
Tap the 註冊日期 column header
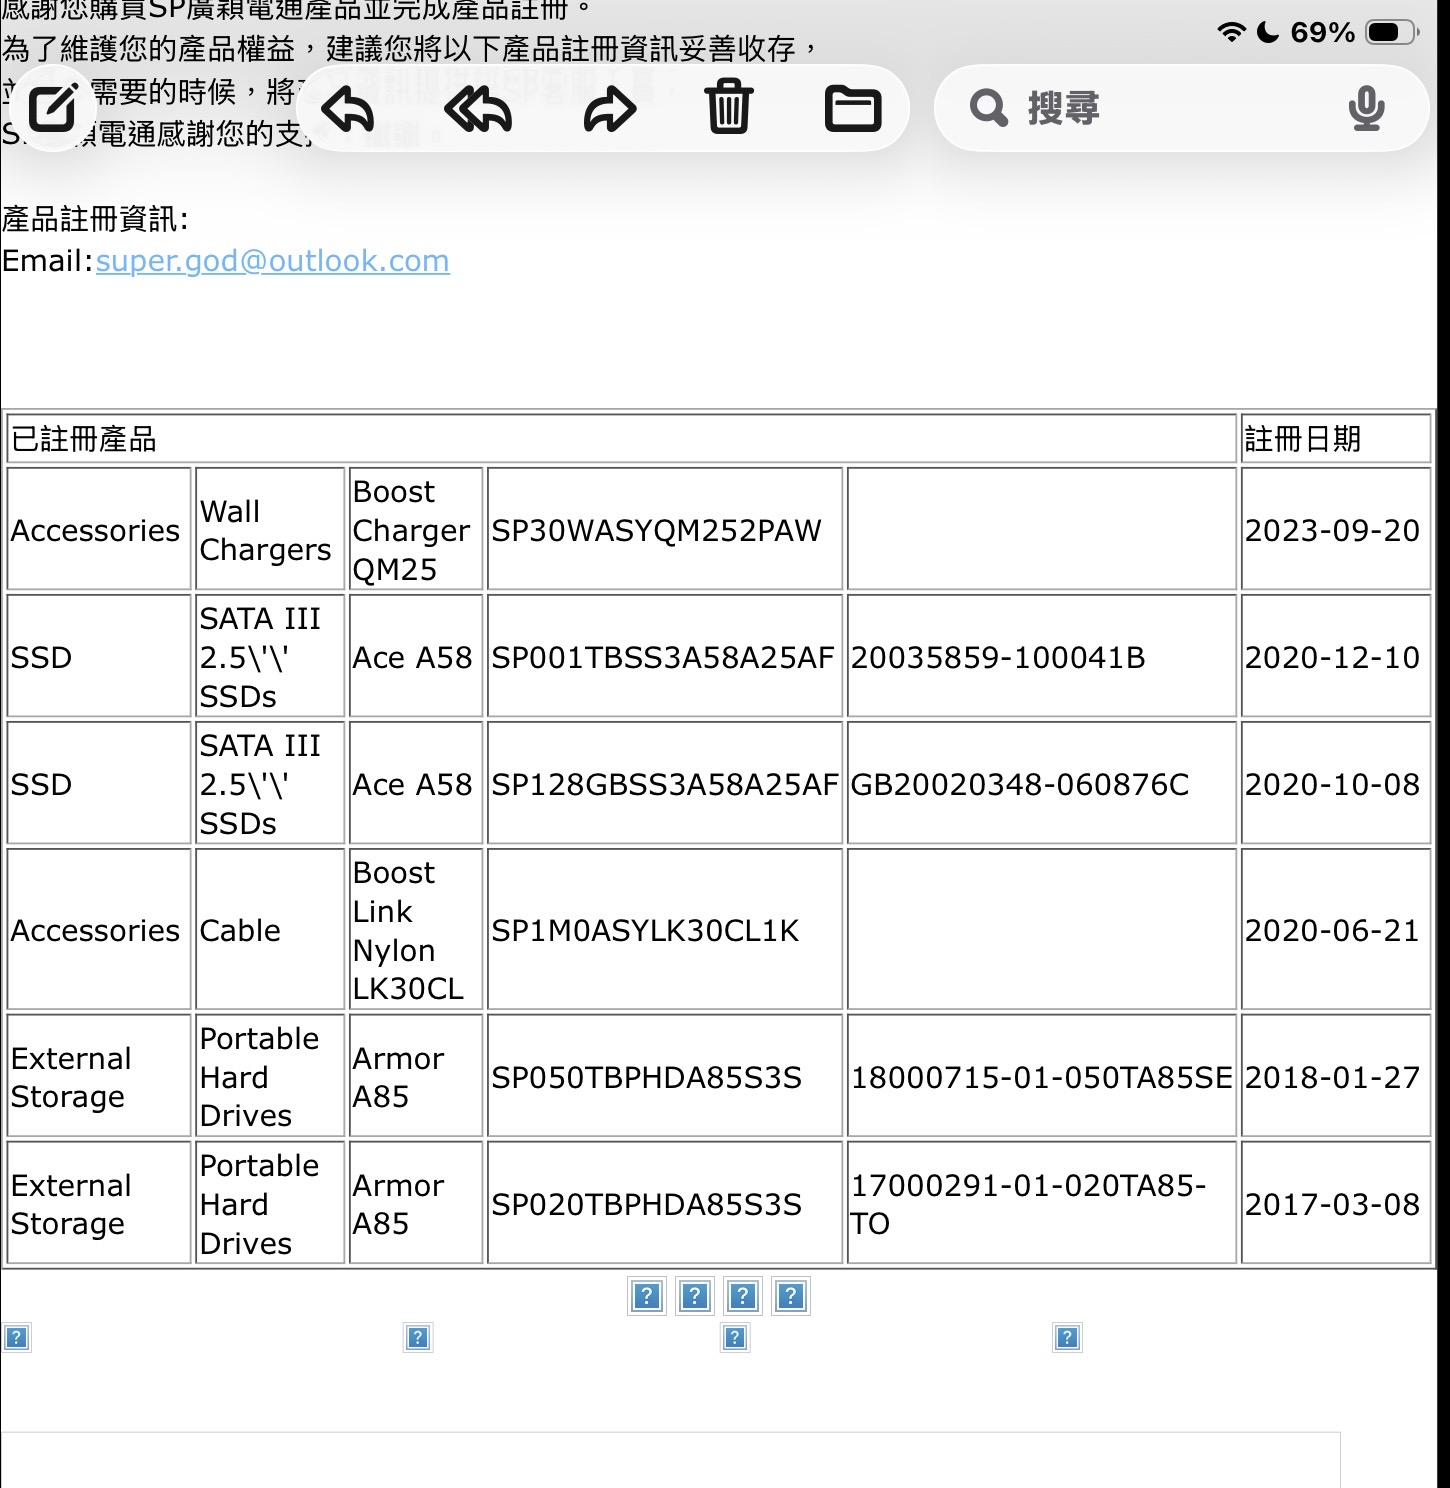(1302, 438)
